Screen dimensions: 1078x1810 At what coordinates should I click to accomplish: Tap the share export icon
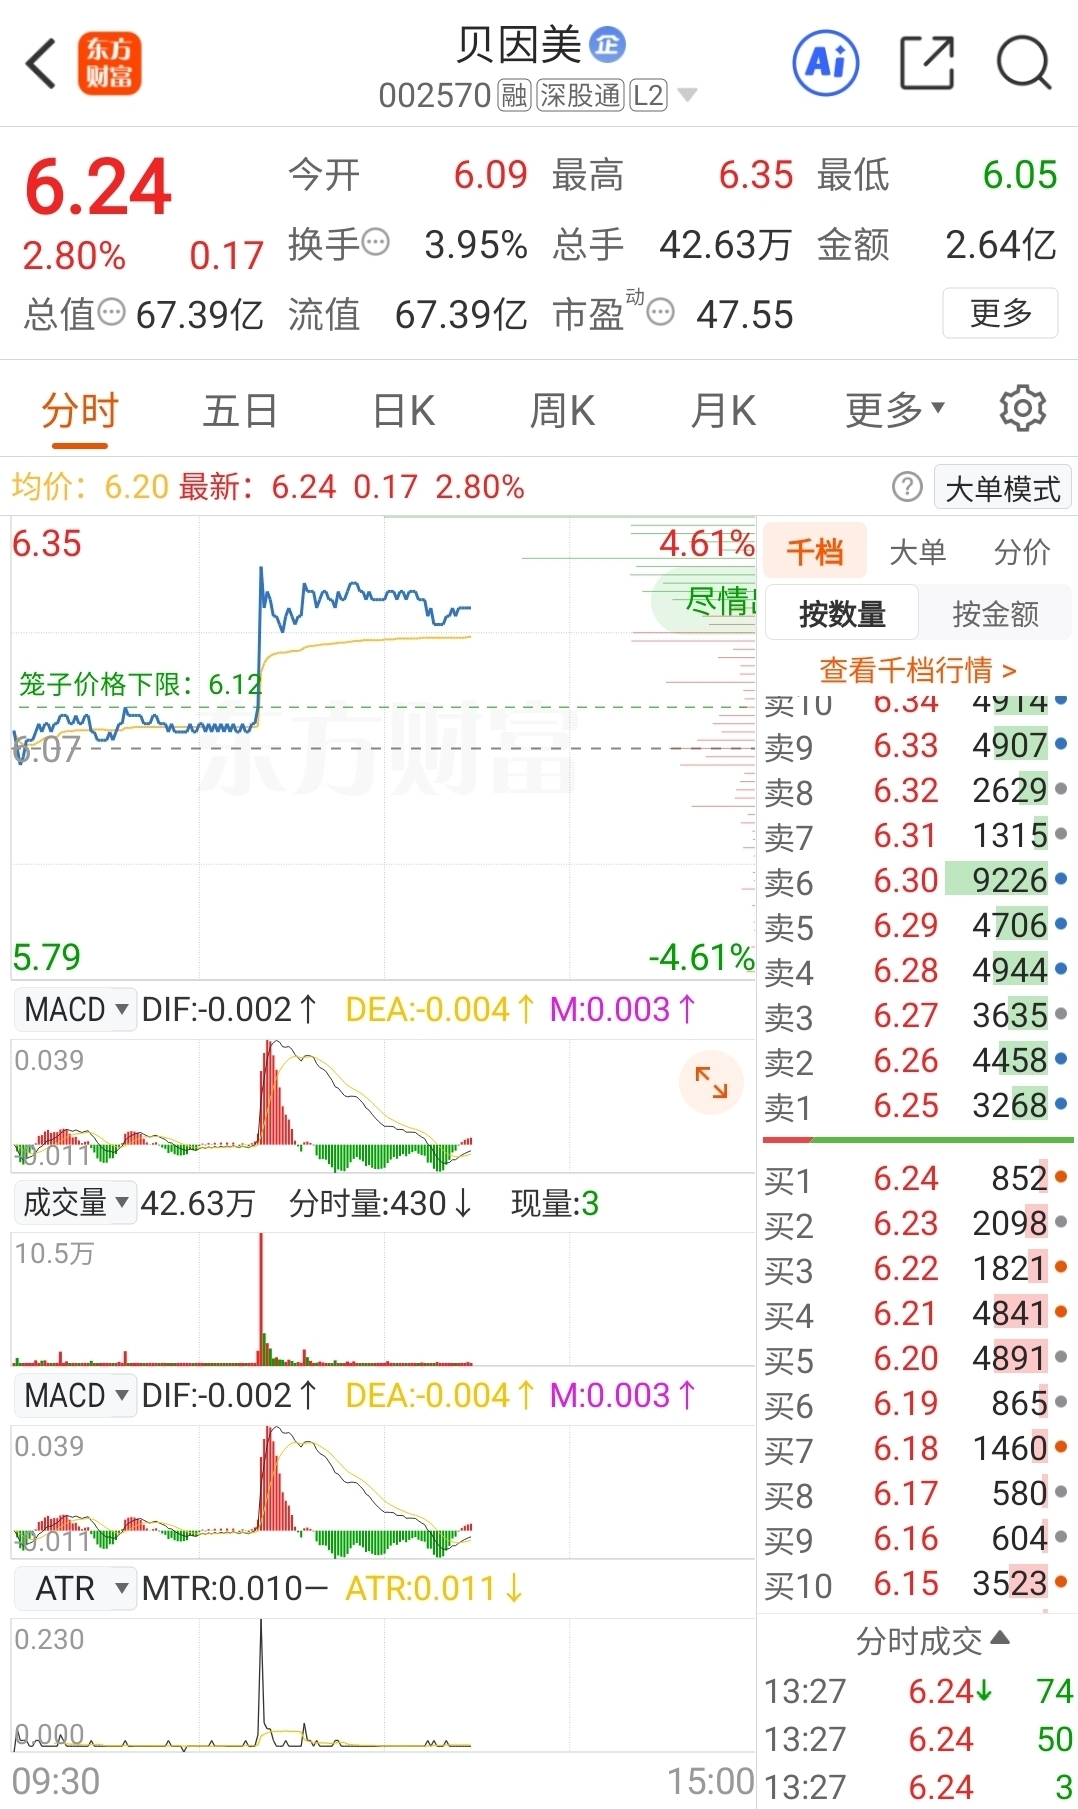pos(927,63)
